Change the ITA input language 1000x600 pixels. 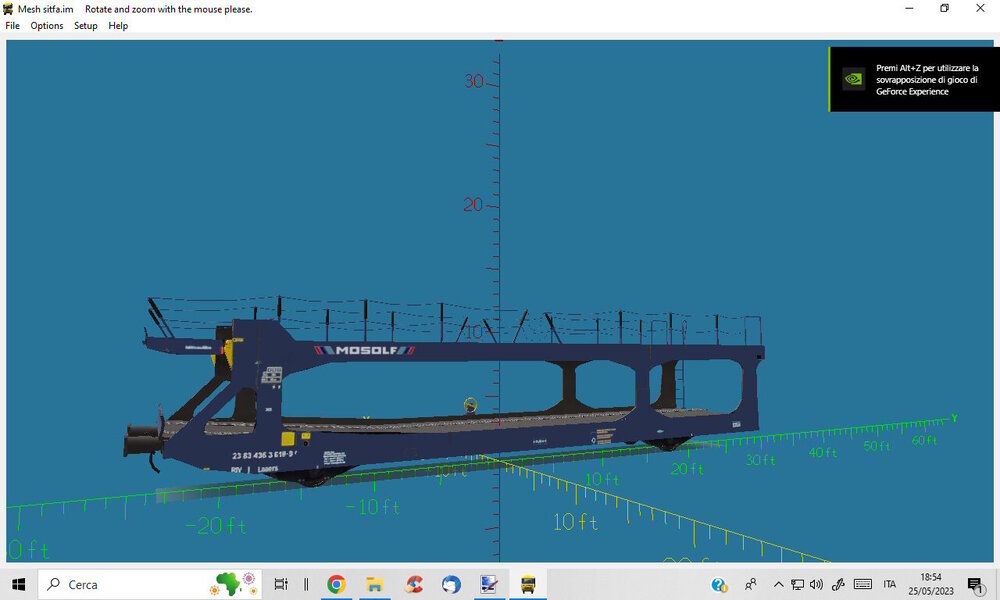pos(890,584)
